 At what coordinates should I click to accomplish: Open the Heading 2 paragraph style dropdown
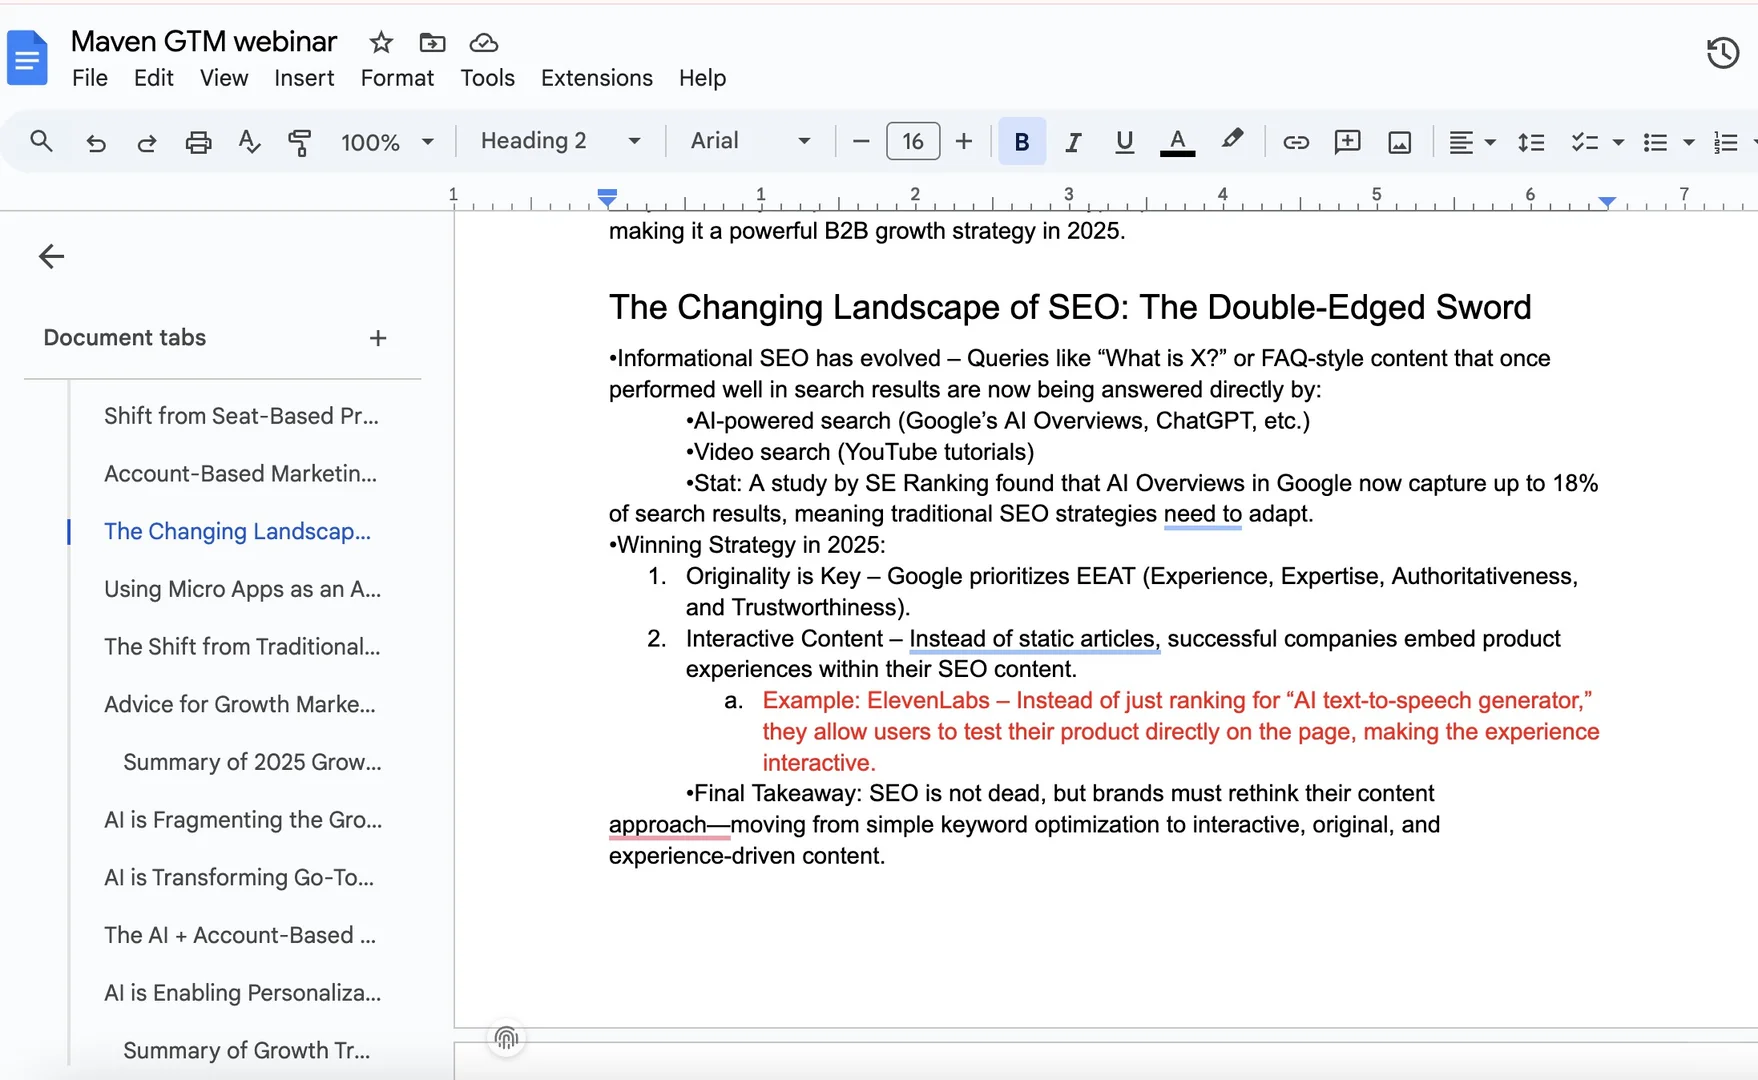(x=560, y=141)
